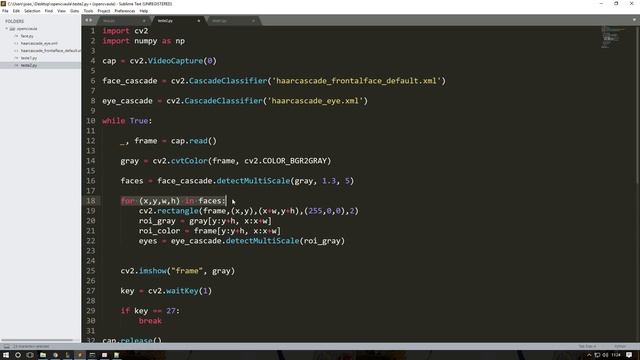This screenshot has height=360, width=640.
Task: Close the first editor tab
Action: click(144, 20)
